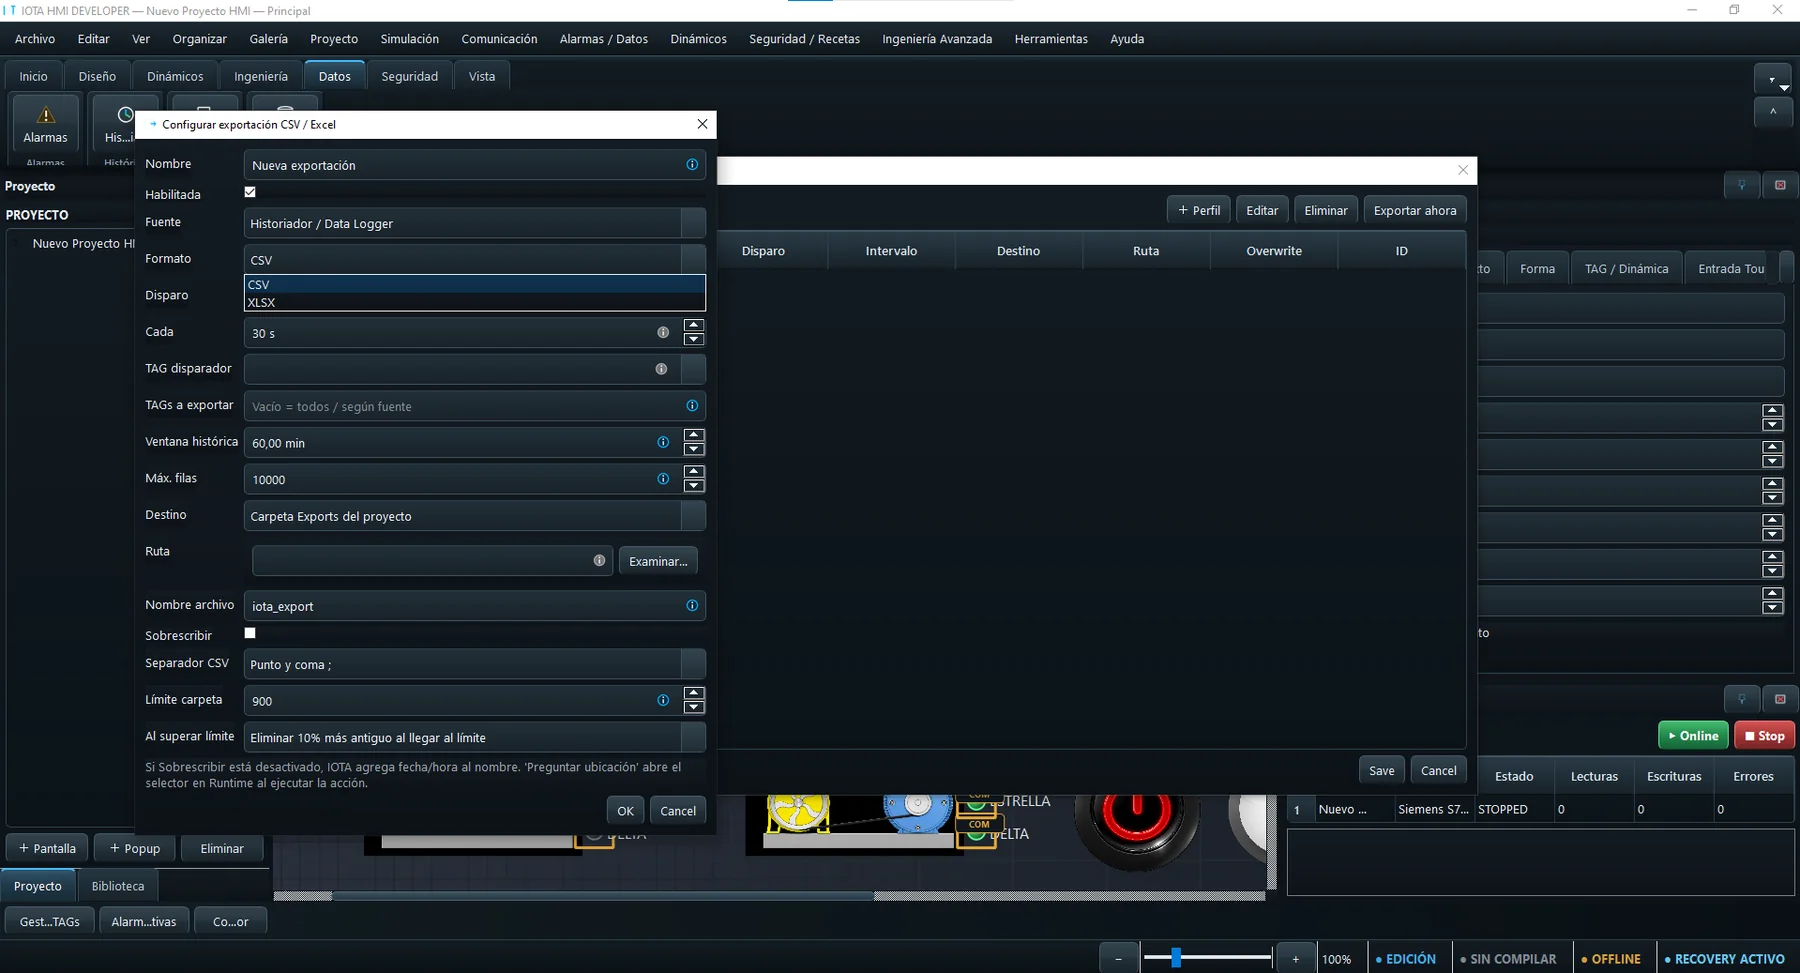Choose CSV in the open Formato list
This screenshot has width=1800, height=973.
click(475, 285)
